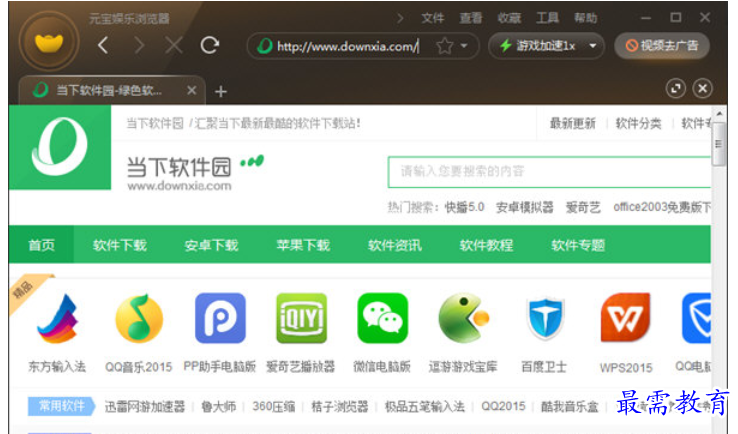
Task: Click the forward navigation arrow
Action: click(139, 45)
